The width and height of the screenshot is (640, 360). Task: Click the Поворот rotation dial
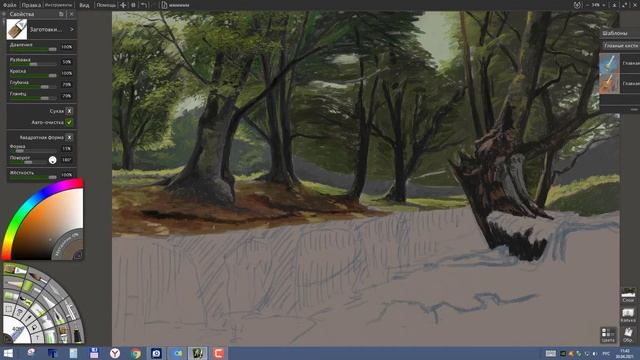pyautogui.click(x=53, y=160)
